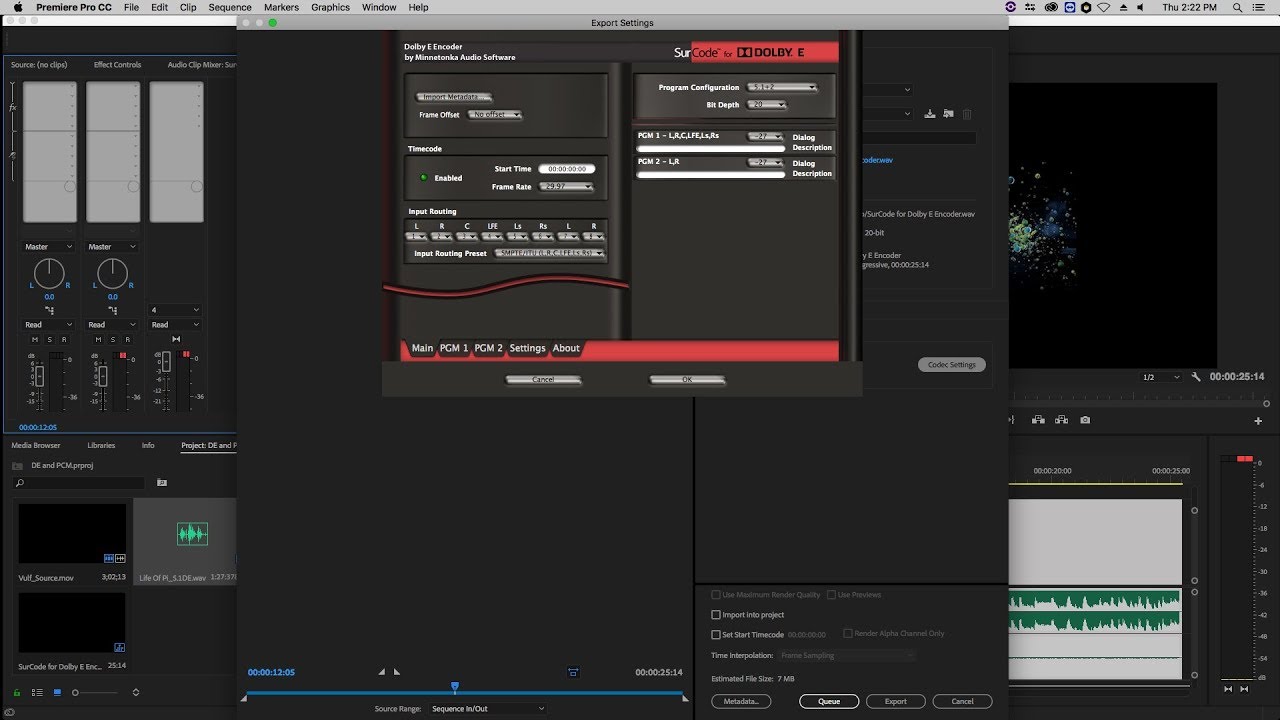This screenshot has height=720, width=1280.
Task: Check Render Alpha Channel Only
Action: coord(848,633)
